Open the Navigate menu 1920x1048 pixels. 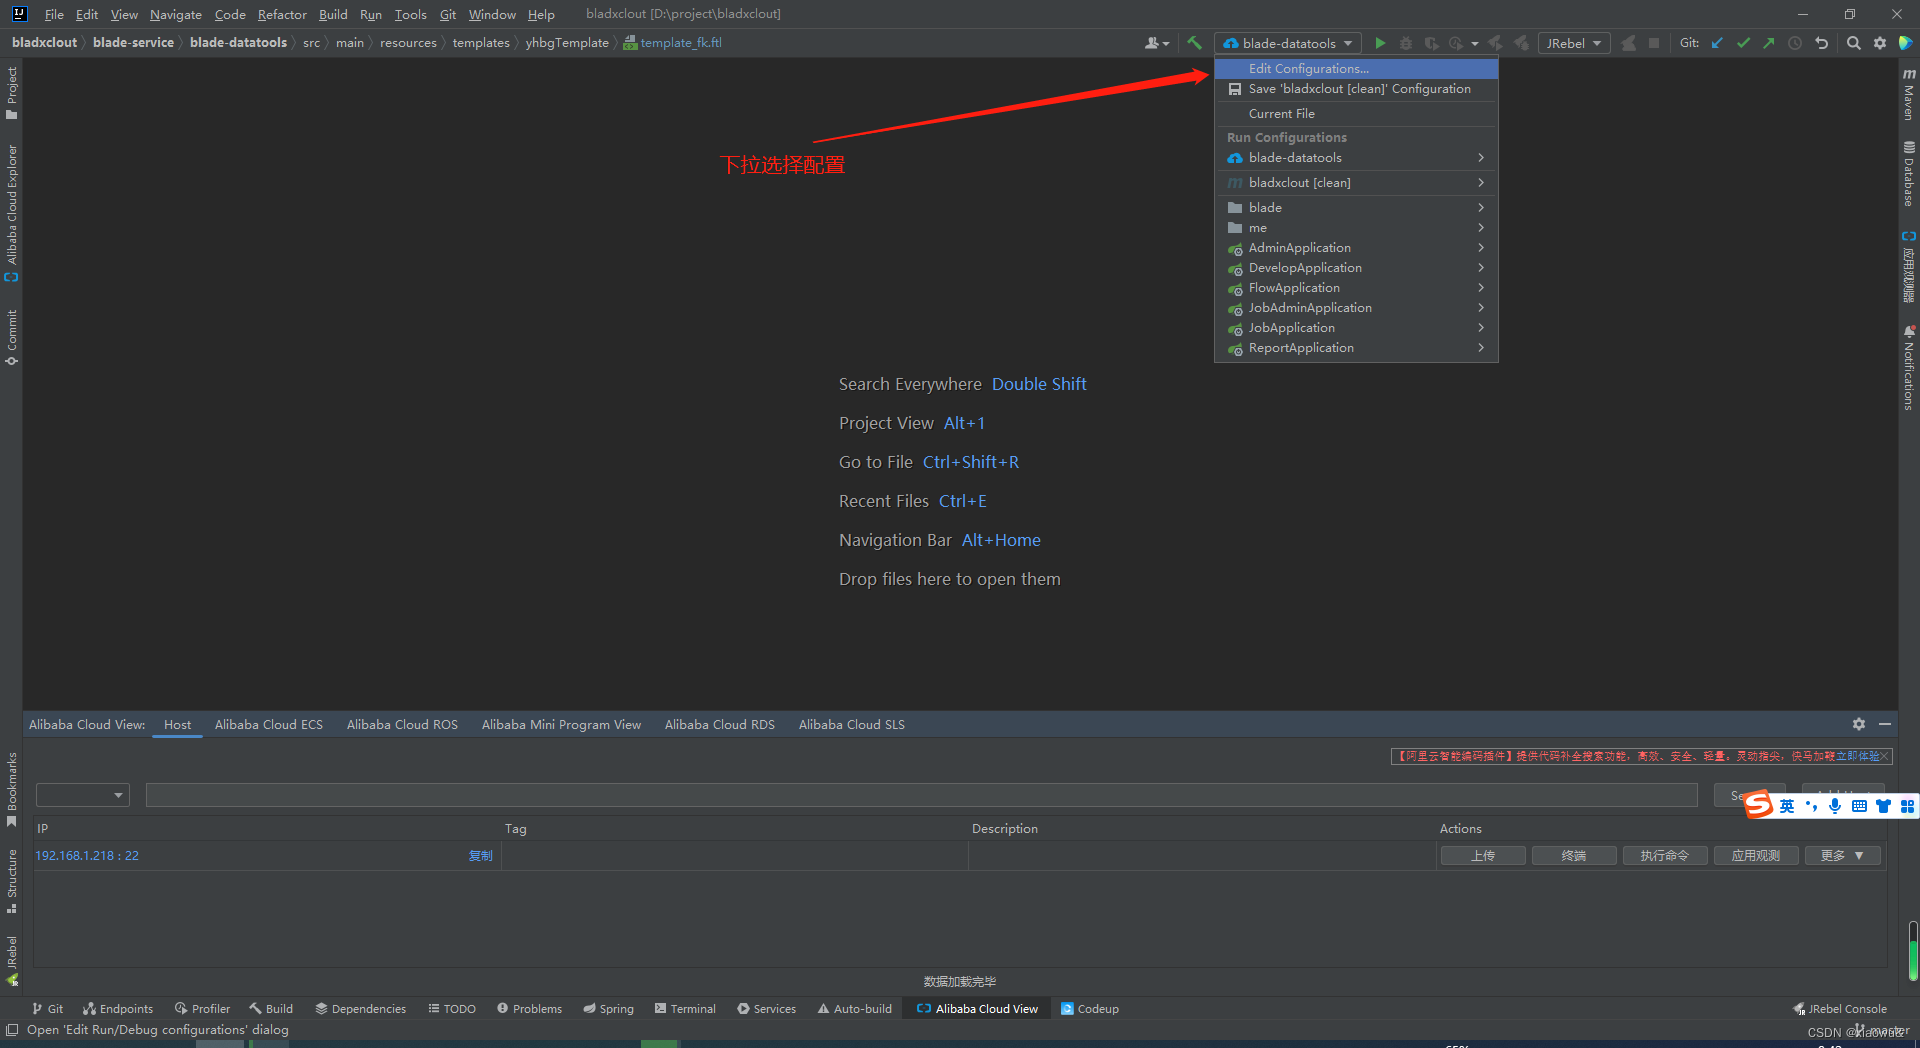point(176,14)
